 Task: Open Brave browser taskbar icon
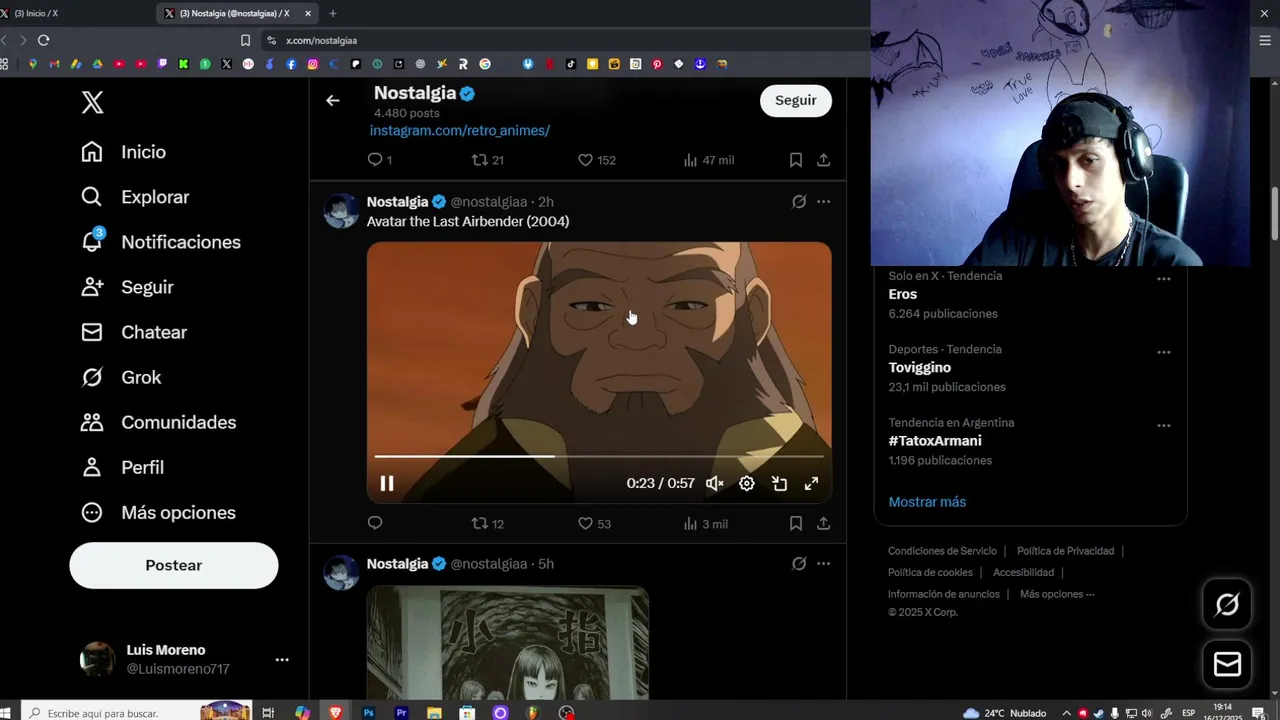[335, 713]
